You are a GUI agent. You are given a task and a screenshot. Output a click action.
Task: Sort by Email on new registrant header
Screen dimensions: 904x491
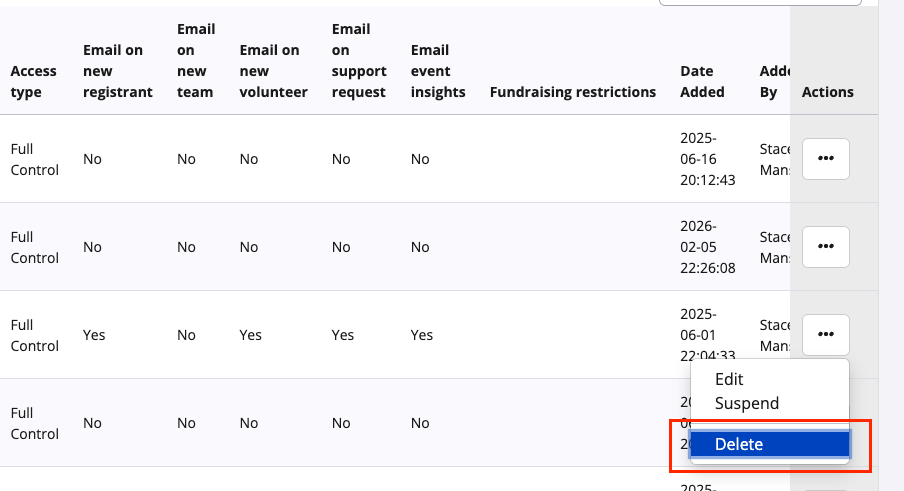point(118,71)
